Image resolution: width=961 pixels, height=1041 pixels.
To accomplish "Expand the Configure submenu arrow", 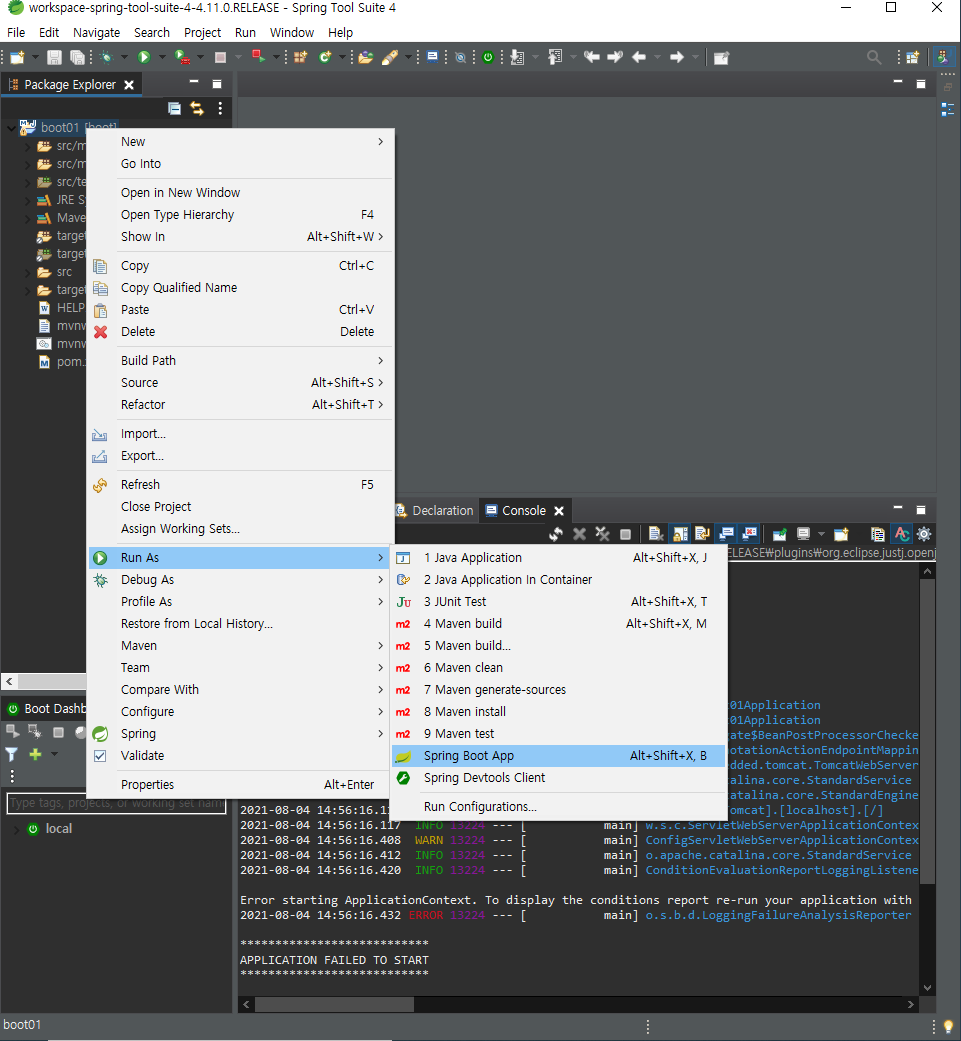I will (x=380, y=711).
